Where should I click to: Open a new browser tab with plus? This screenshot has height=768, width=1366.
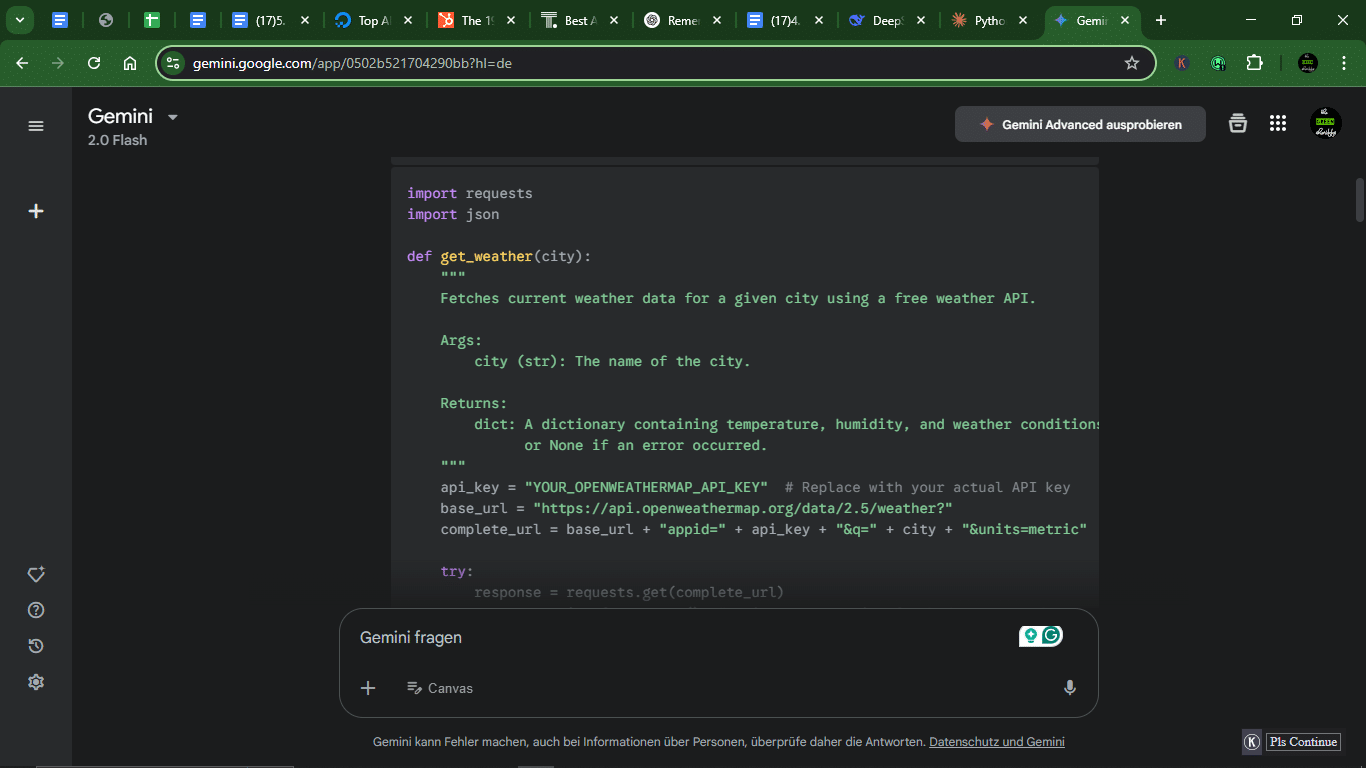pyautogui.click(x=1161, y=20)
